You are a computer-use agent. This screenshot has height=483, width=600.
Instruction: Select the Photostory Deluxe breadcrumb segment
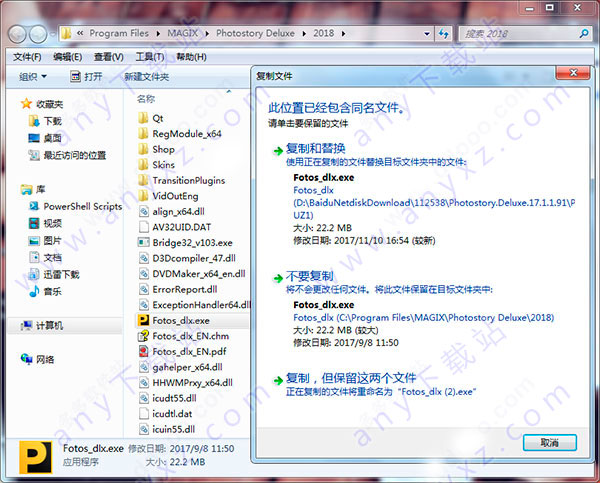click(x=255, y=33)
